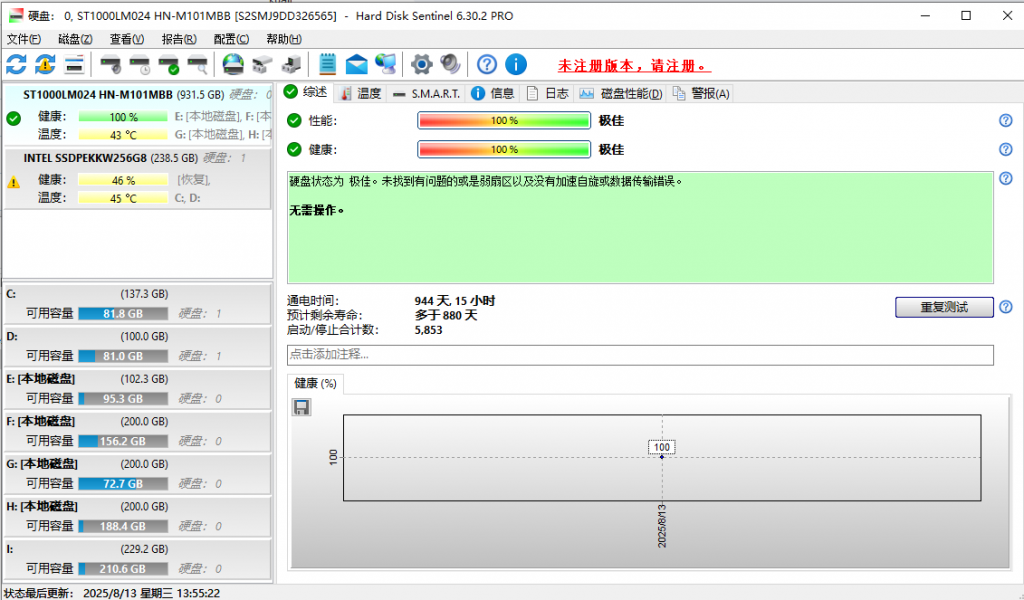Image resolution: width=1024 pixels, height=600 pixels.
Task: Switch to the 警报(A) tab
Action: (701, 93)
